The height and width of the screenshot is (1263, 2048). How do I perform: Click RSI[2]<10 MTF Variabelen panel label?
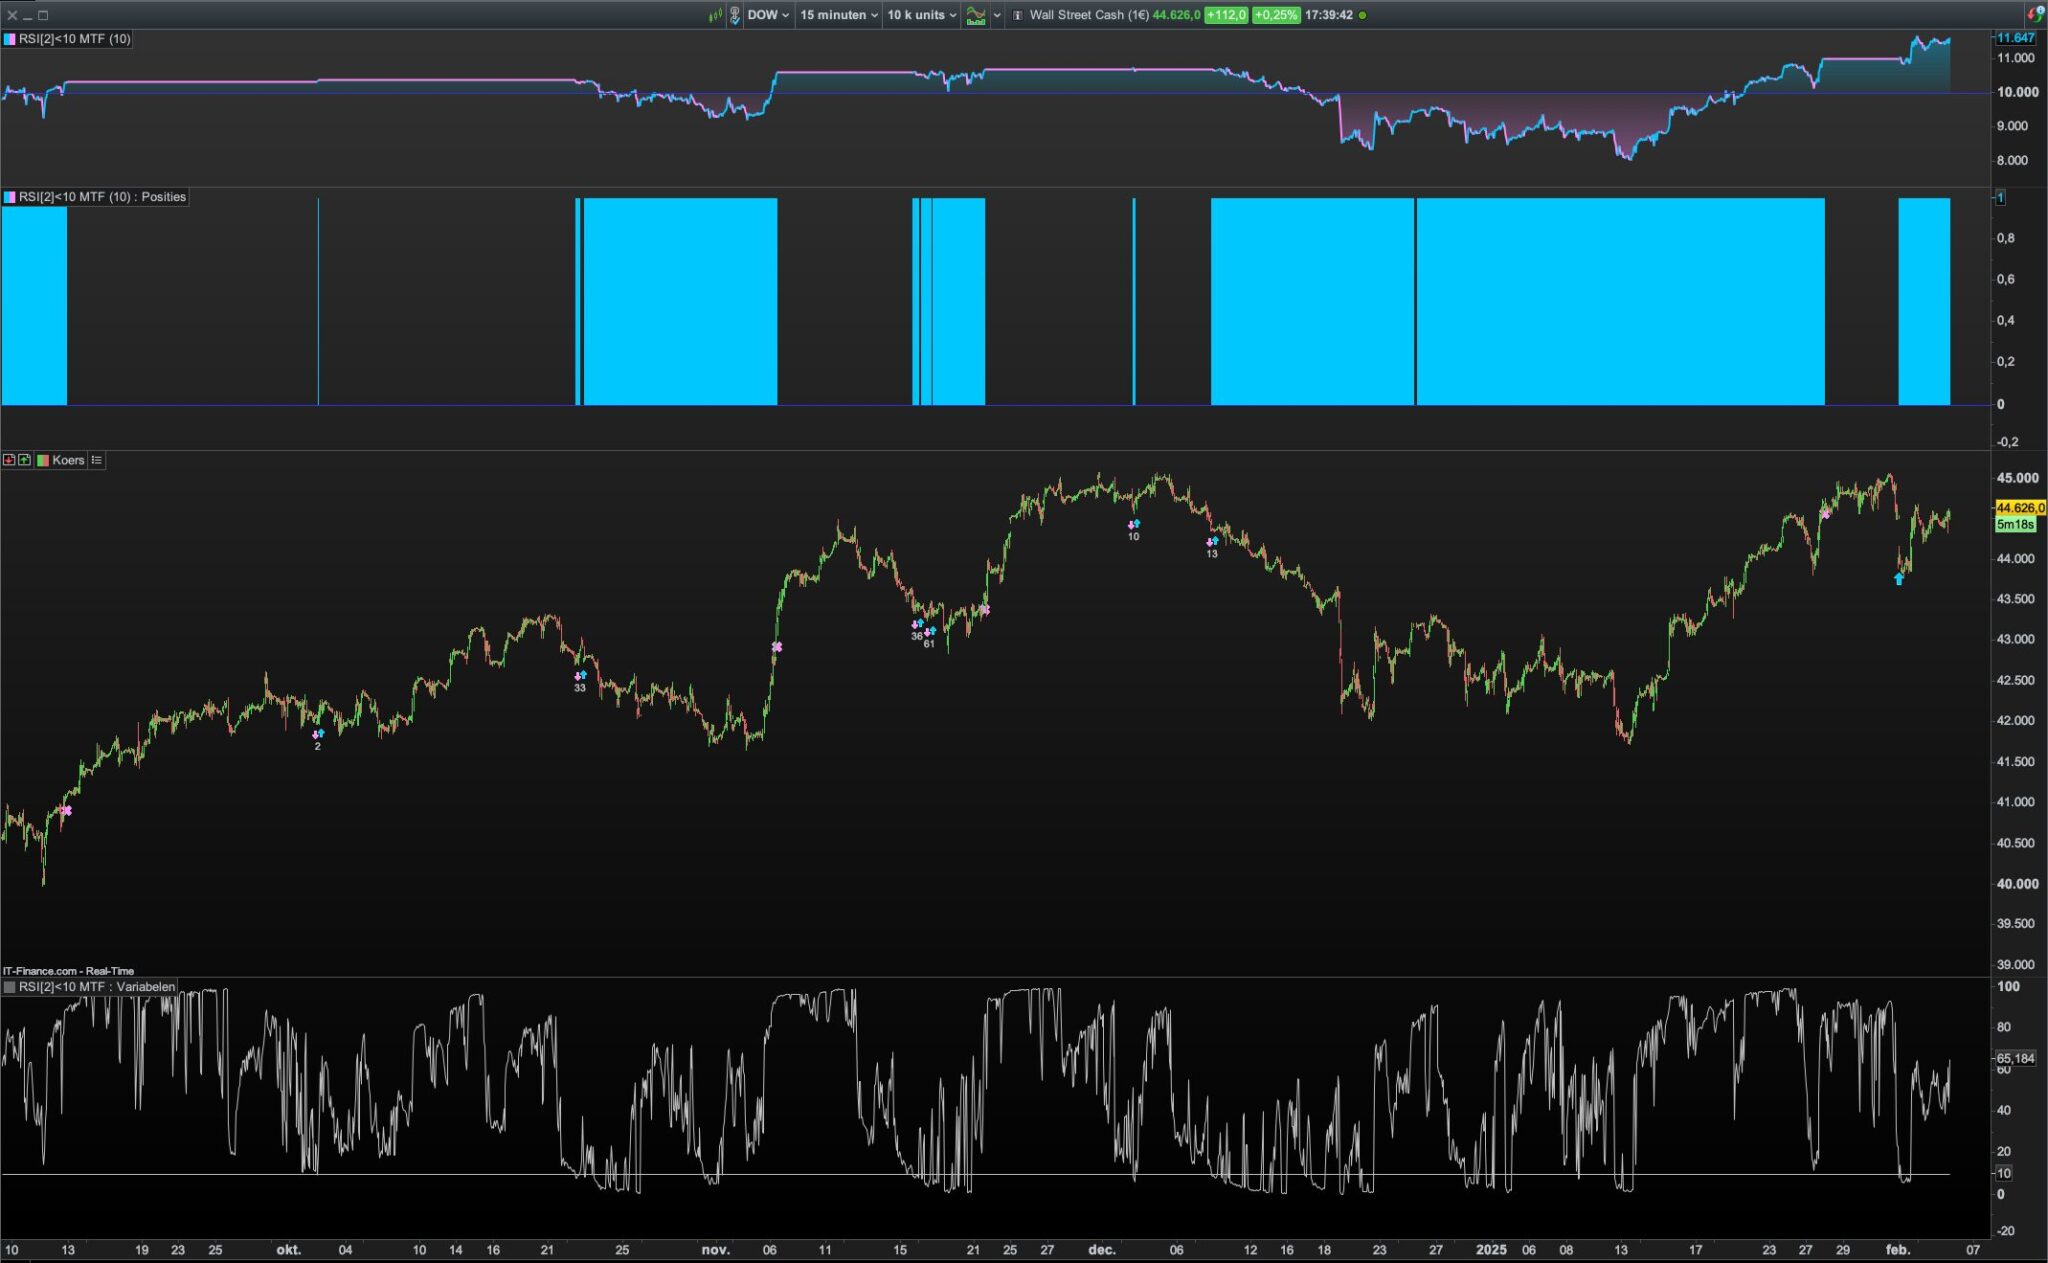pos(96,987)
